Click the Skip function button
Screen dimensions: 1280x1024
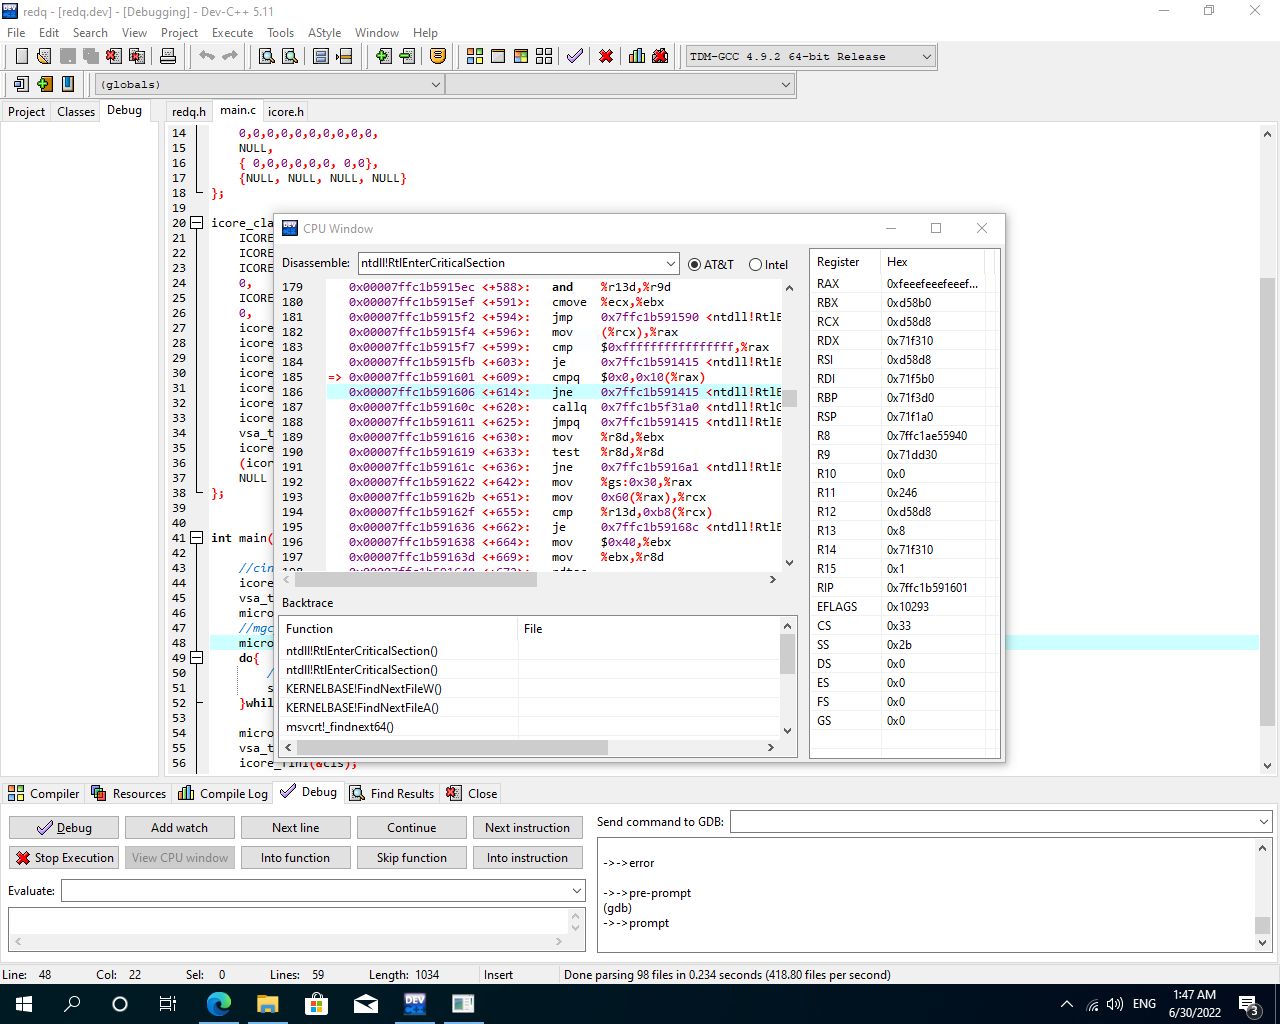point(412,858)
